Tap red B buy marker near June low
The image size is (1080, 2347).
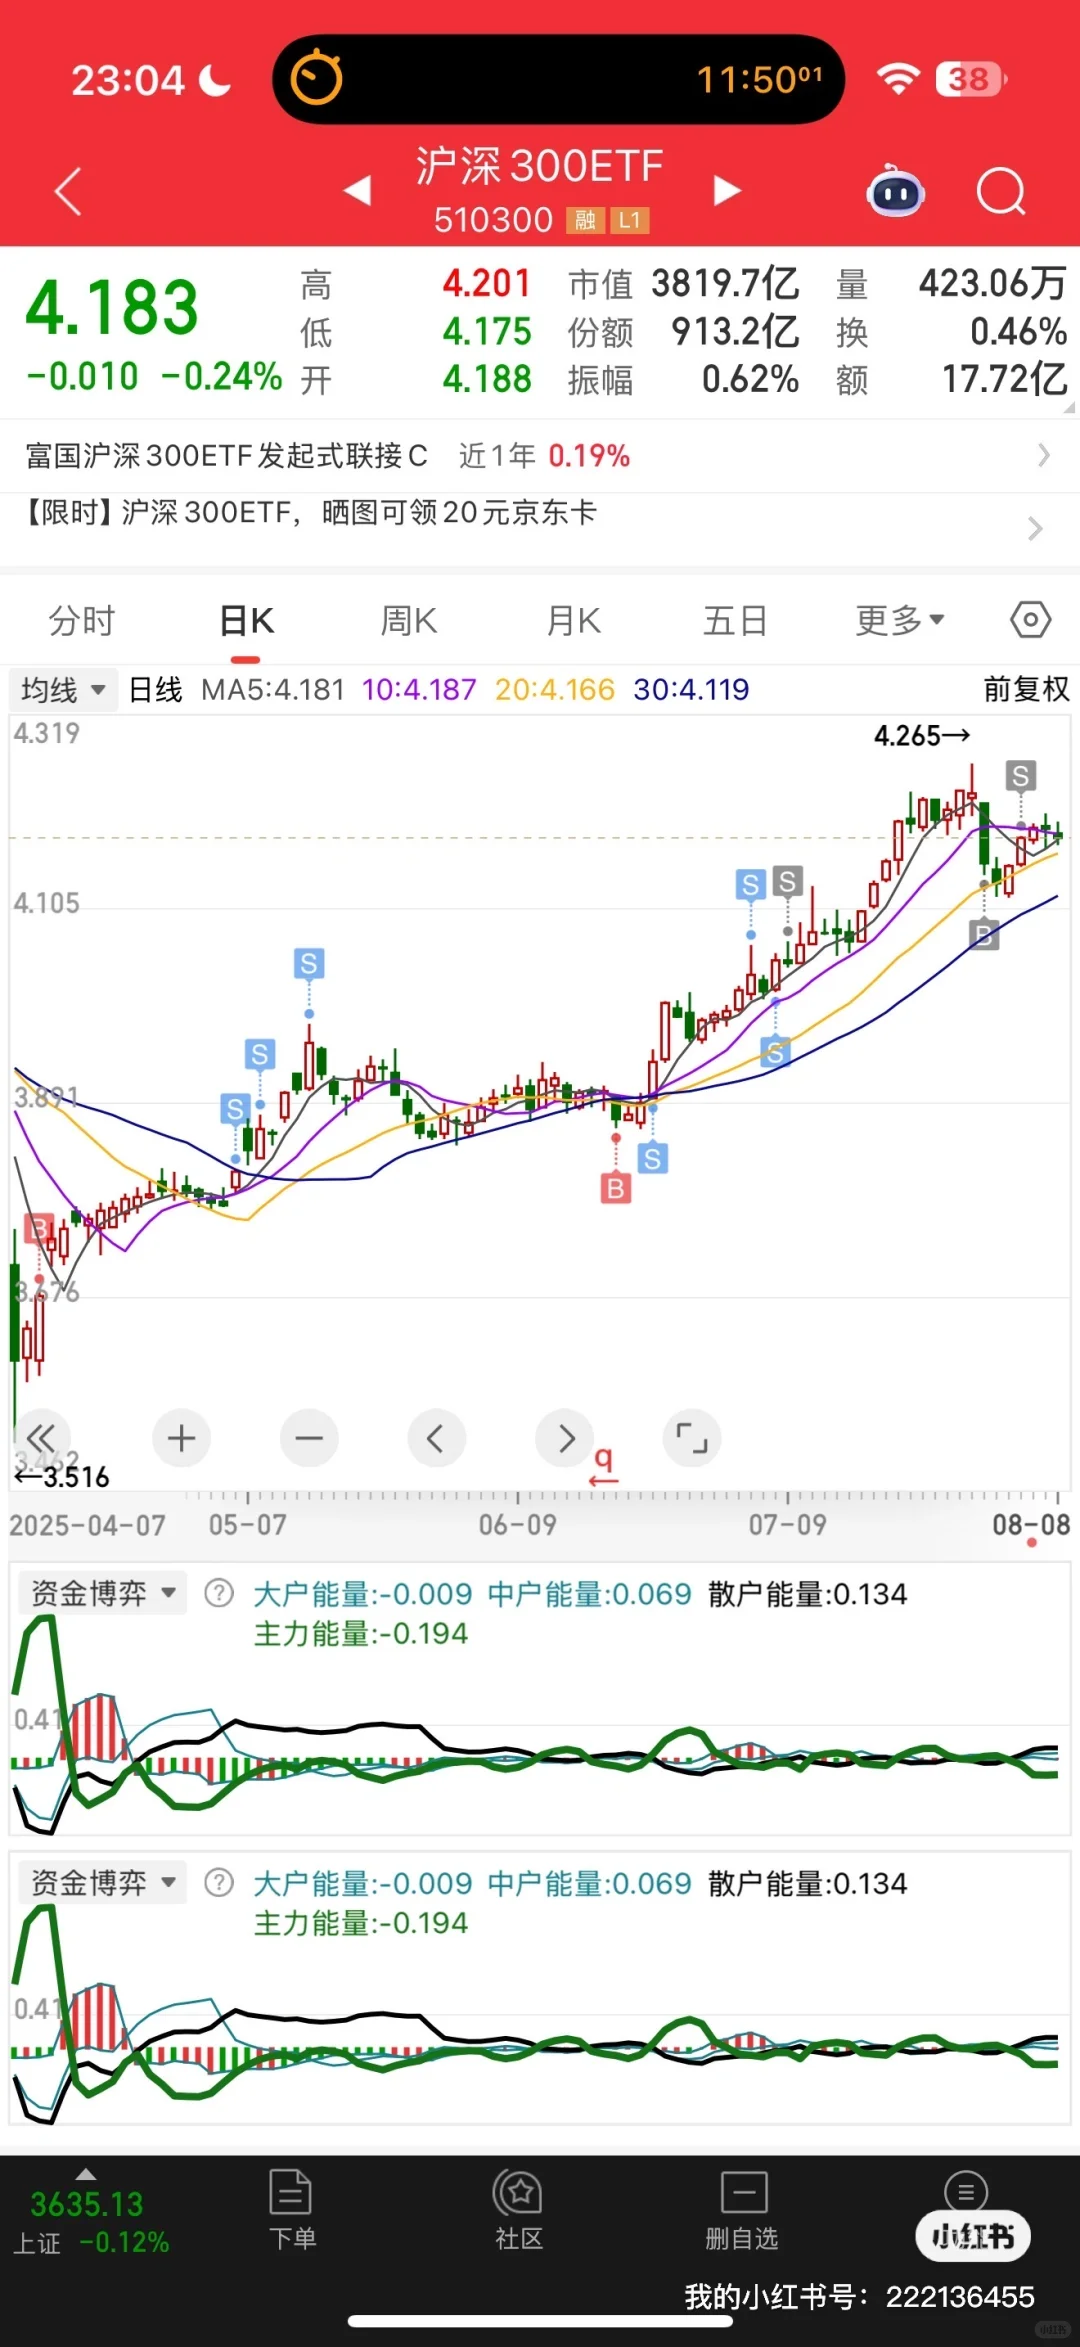(x=615, y=1188)
